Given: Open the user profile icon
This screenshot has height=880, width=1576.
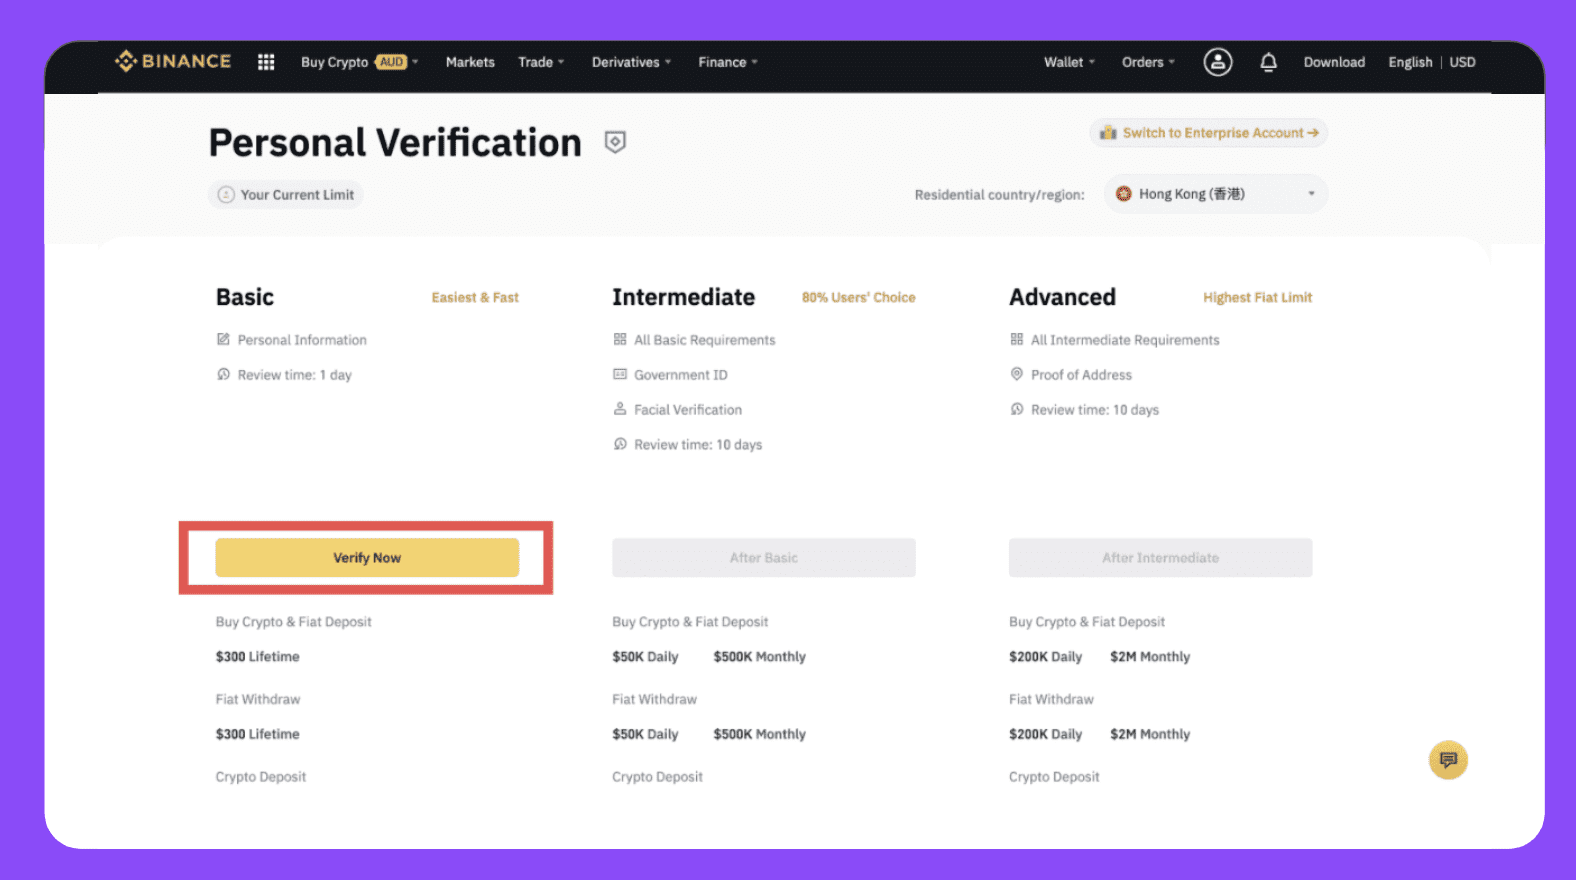Looking at the screenshot, I should pos(1217,62).
